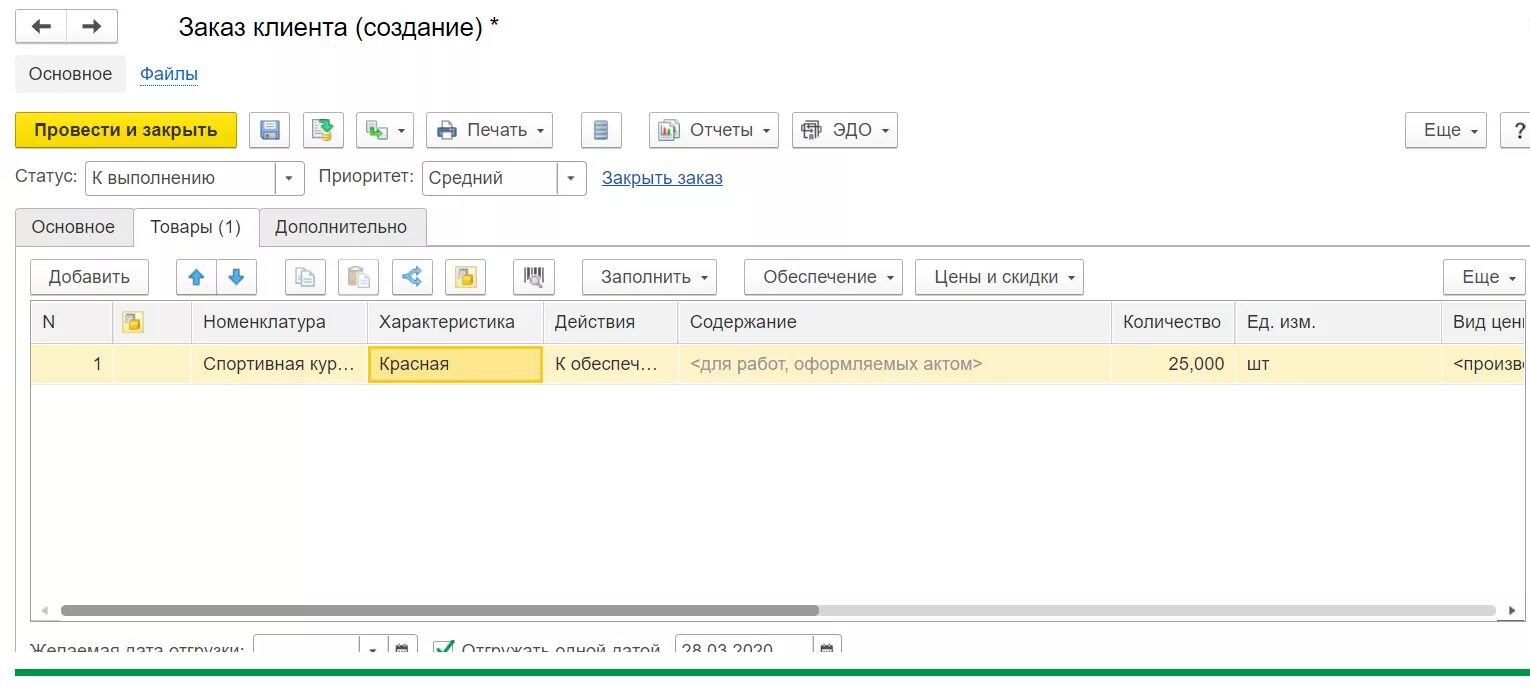Viewport: 1530px width, 688px height.
Task: Open the Заполнить dropdown menu
Action: coord(650,277)
